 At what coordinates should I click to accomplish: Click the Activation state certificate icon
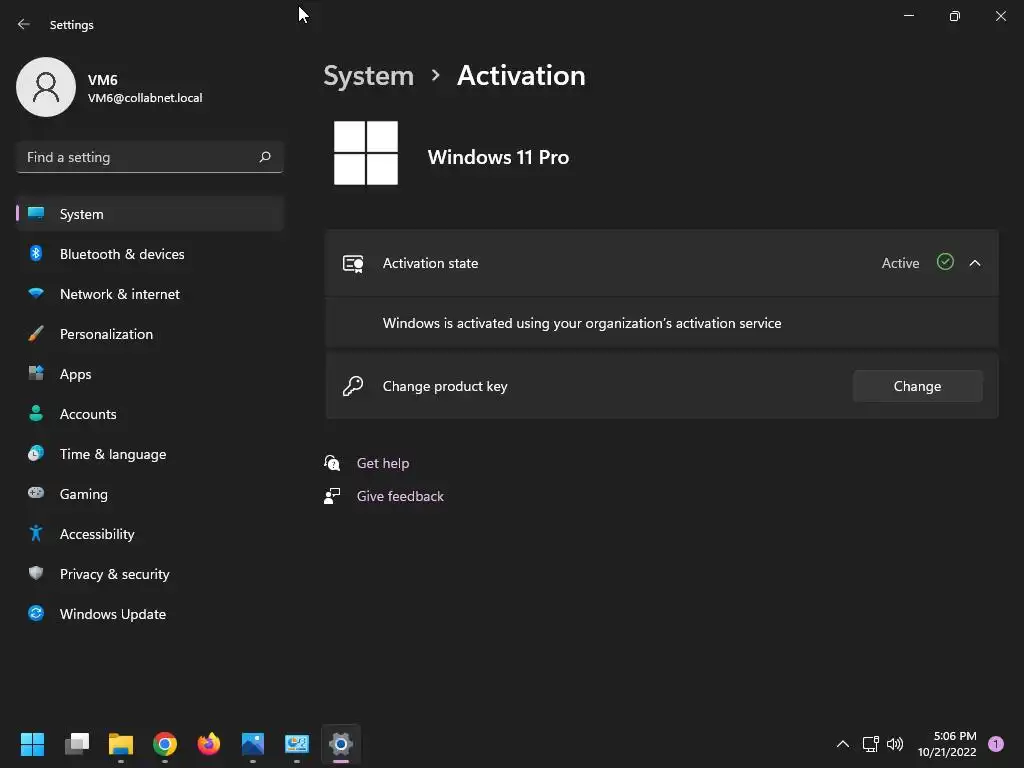(x=353, y=264)
